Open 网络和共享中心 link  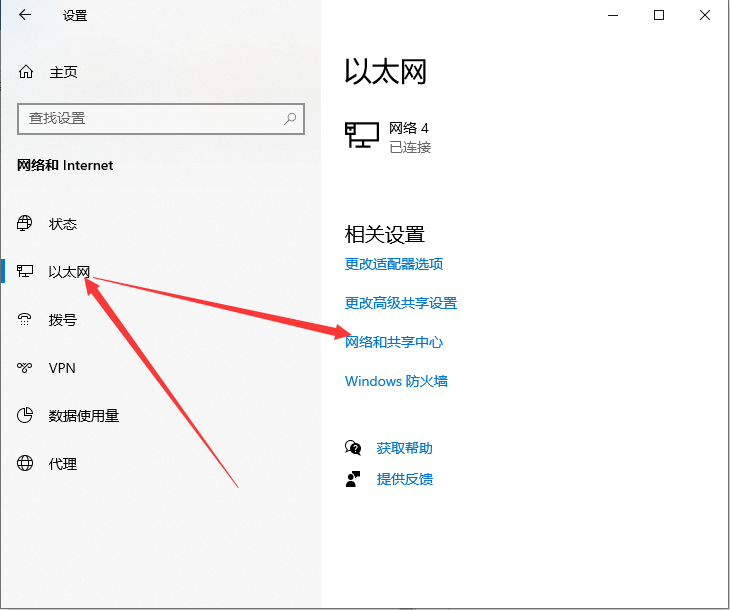(394, 342)
